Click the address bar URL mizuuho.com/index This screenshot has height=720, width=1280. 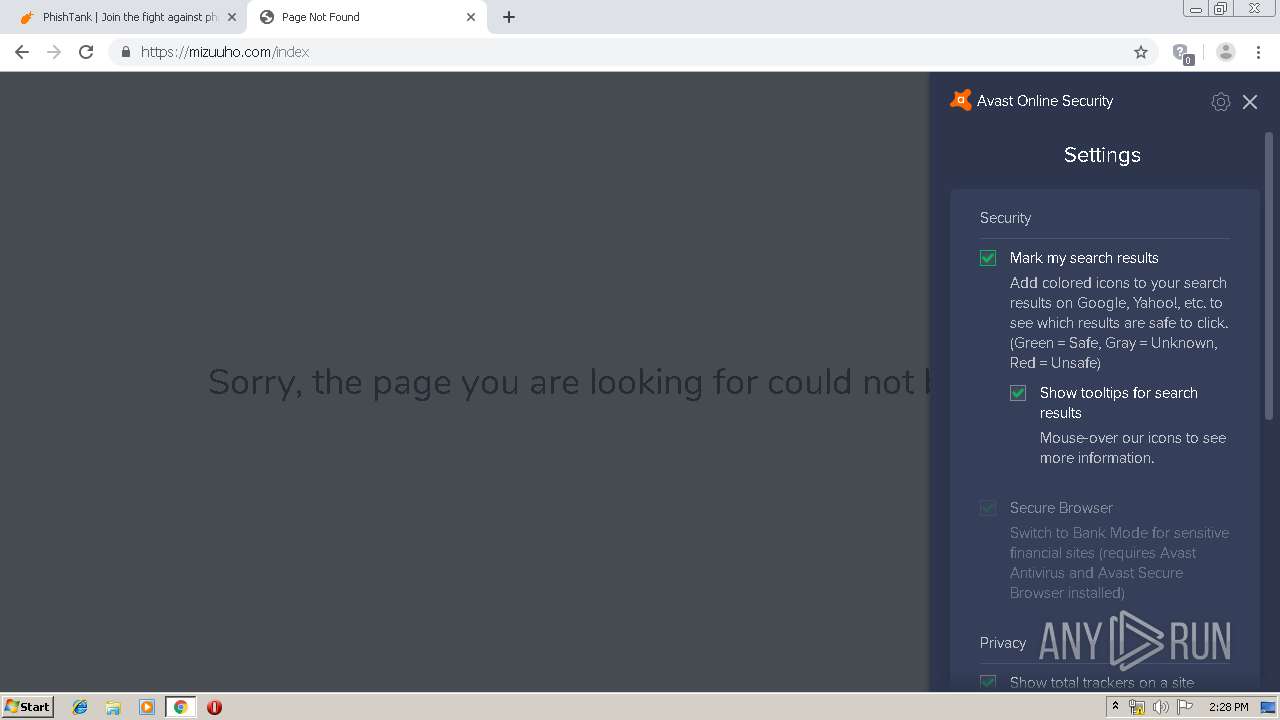point(225,52)
